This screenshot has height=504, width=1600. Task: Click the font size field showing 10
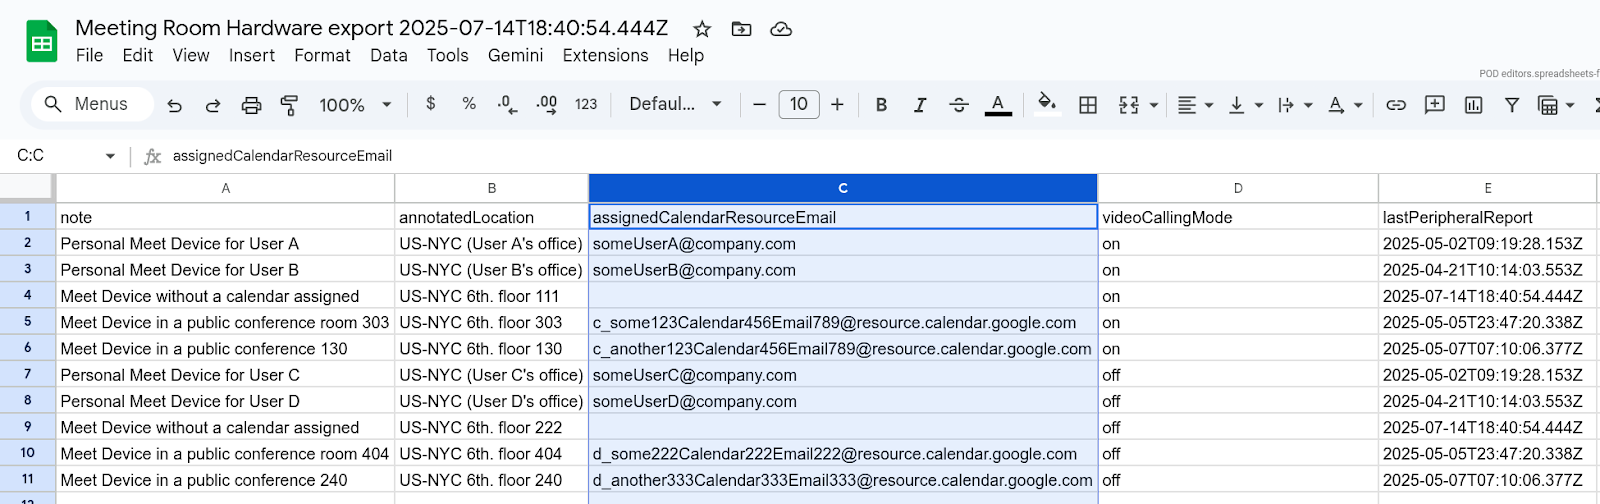click(798, 104)
